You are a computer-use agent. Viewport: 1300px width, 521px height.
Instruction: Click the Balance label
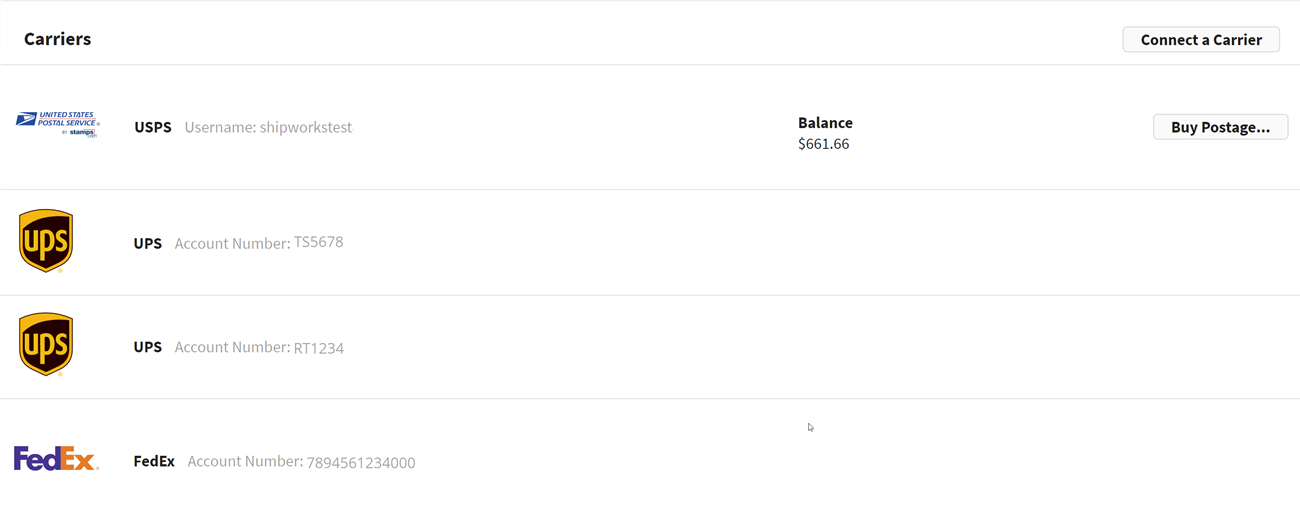click(x=825, y=123)
